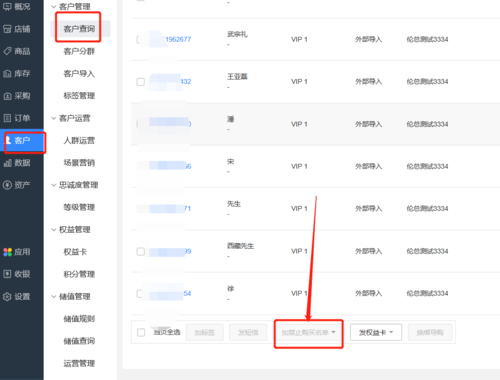Click VIP 1 in 西藏先生 row
This screenshot has width=500, height=380.
click(299, 251)
